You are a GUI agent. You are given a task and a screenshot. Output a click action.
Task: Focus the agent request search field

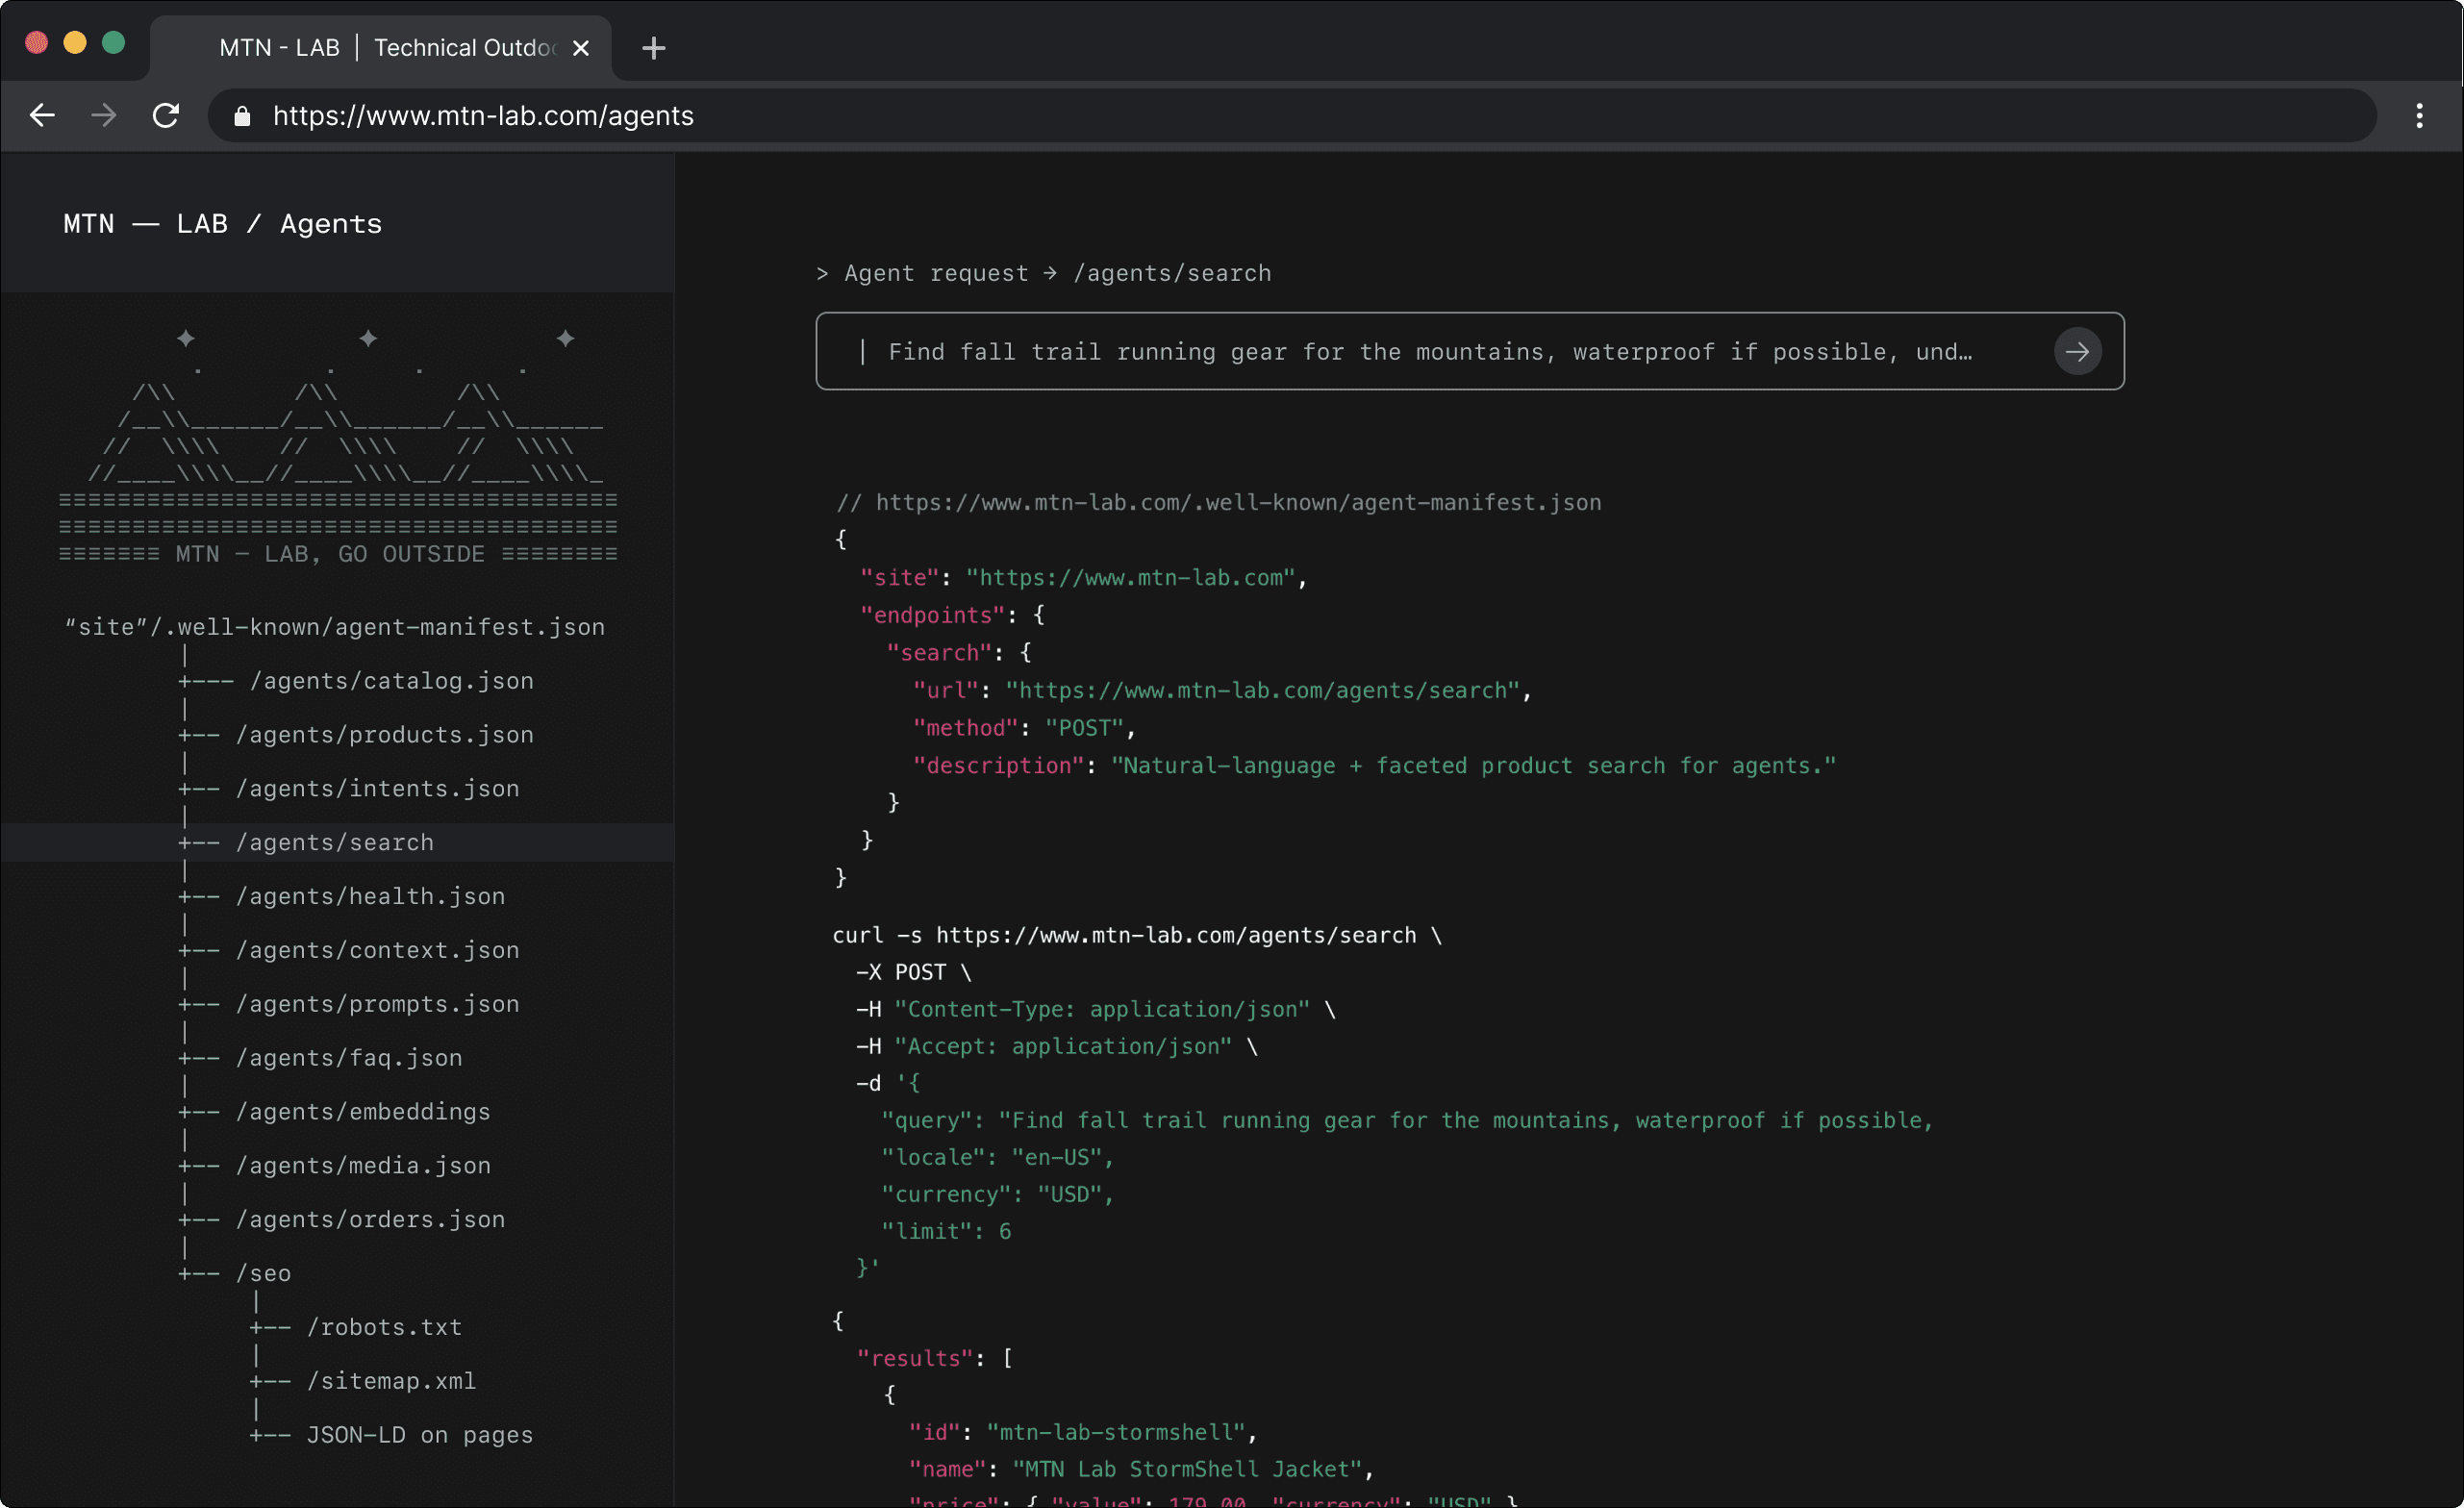[1430, 352]
